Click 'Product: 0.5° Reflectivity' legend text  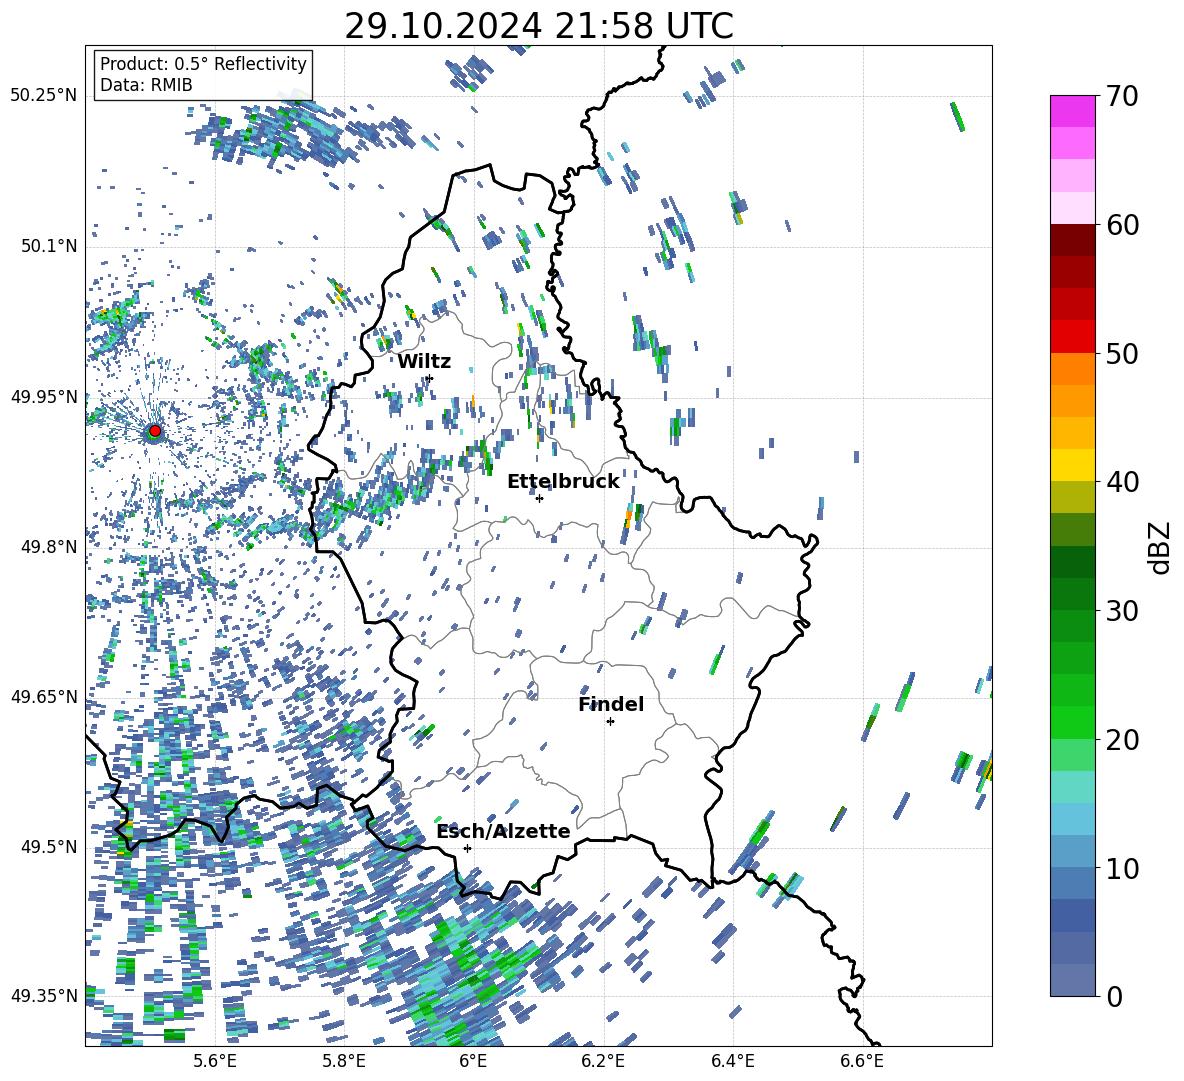pos(203,63)
